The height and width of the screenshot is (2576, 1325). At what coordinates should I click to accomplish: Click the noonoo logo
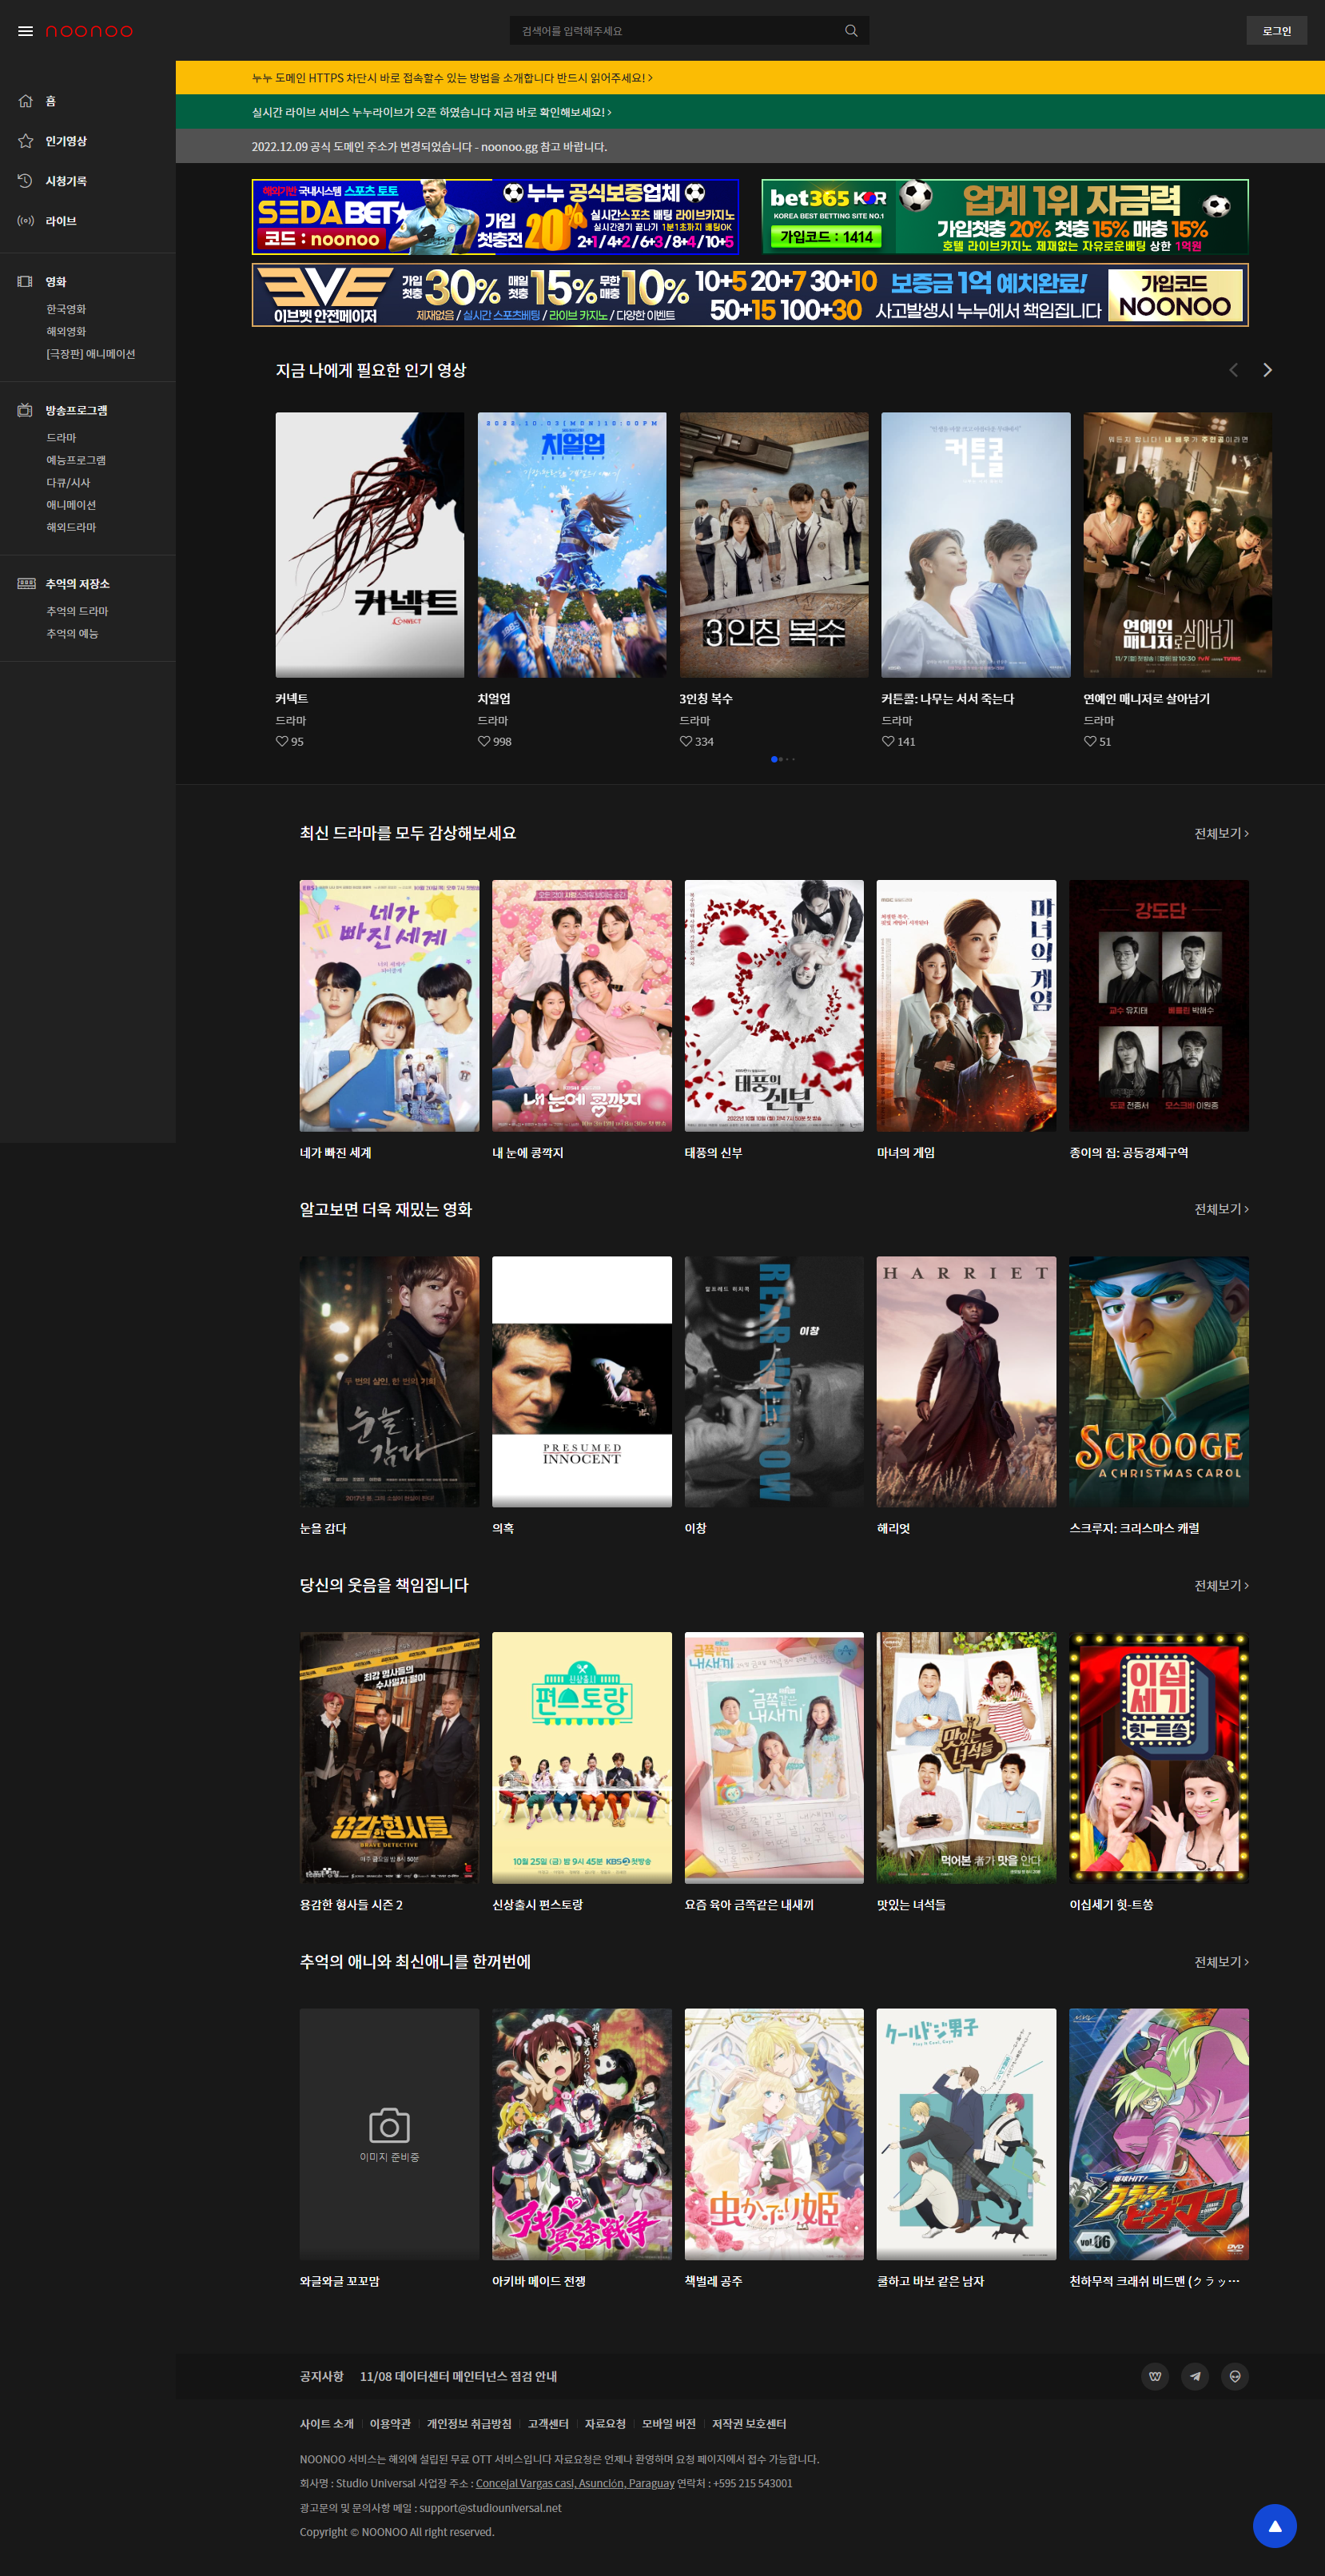point(89,31)
